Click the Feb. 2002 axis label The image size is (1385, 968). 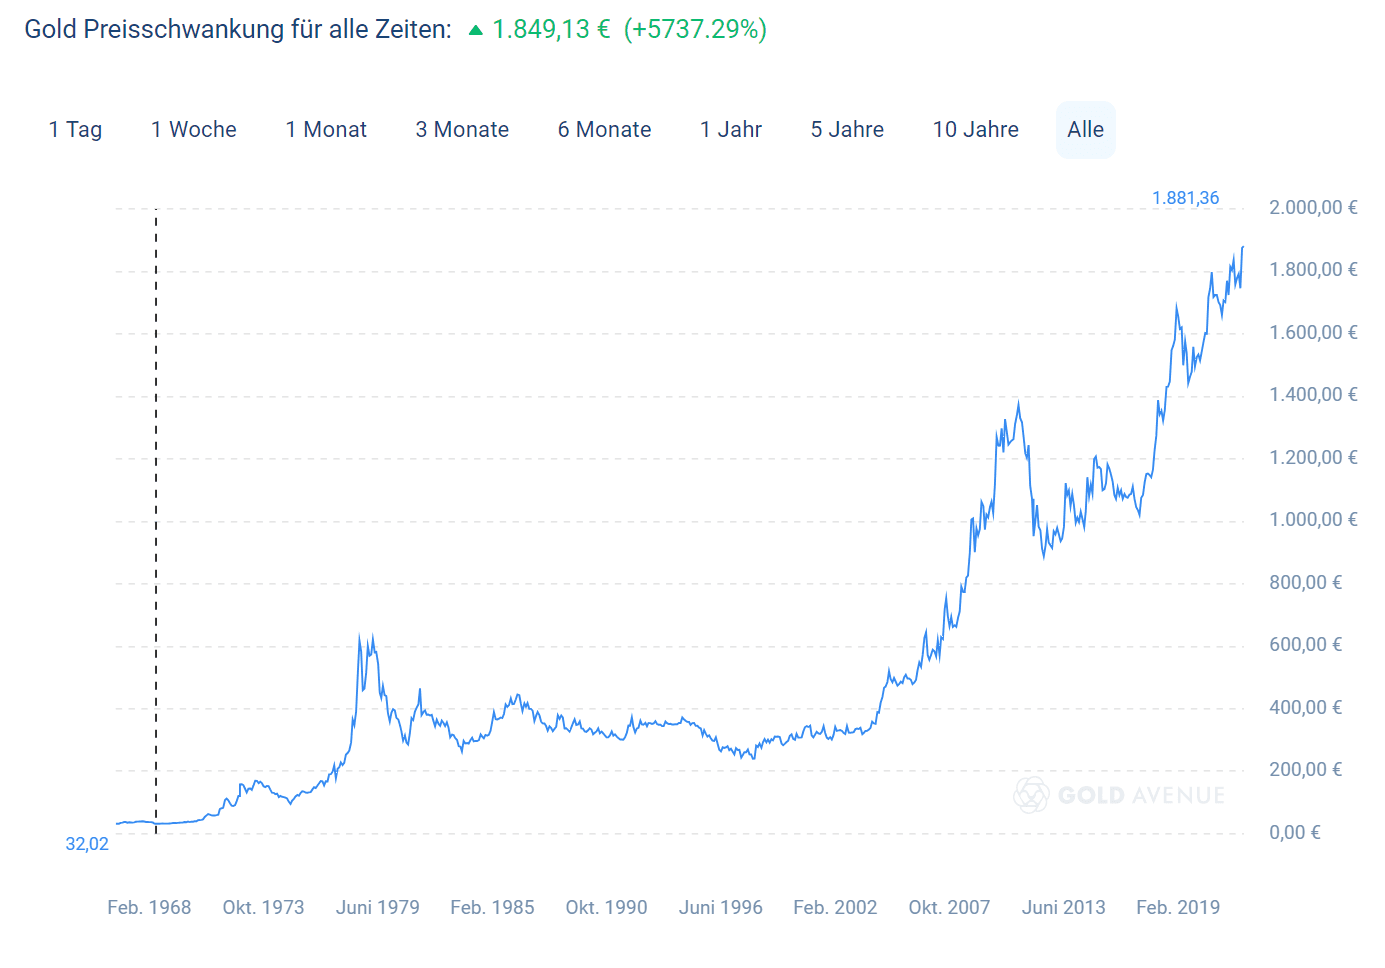coord(835,908)
